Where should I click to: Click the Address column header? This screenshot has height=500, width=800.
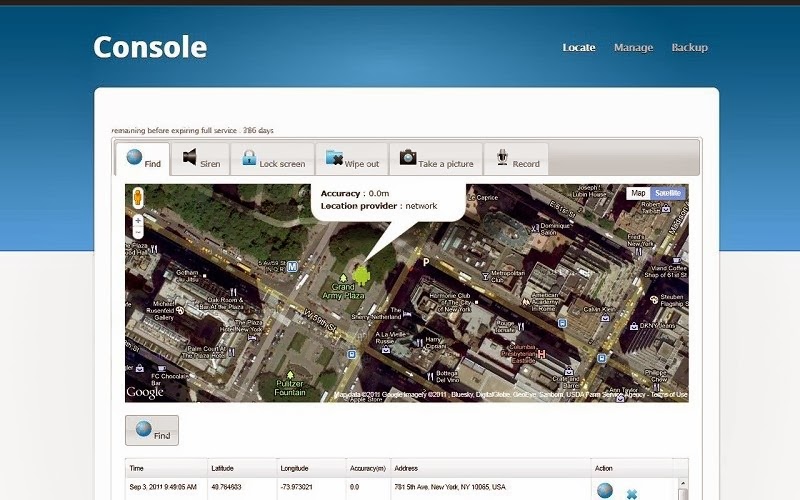coord(491,468)
